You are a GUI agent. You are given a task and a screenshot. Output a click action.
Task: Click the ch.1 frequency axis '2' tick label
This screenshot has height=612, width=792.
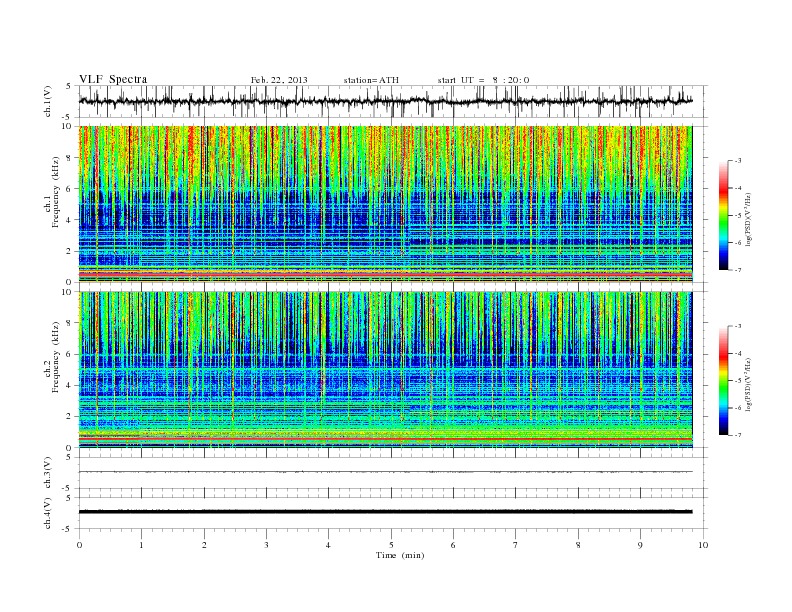[x=69, y=251]
